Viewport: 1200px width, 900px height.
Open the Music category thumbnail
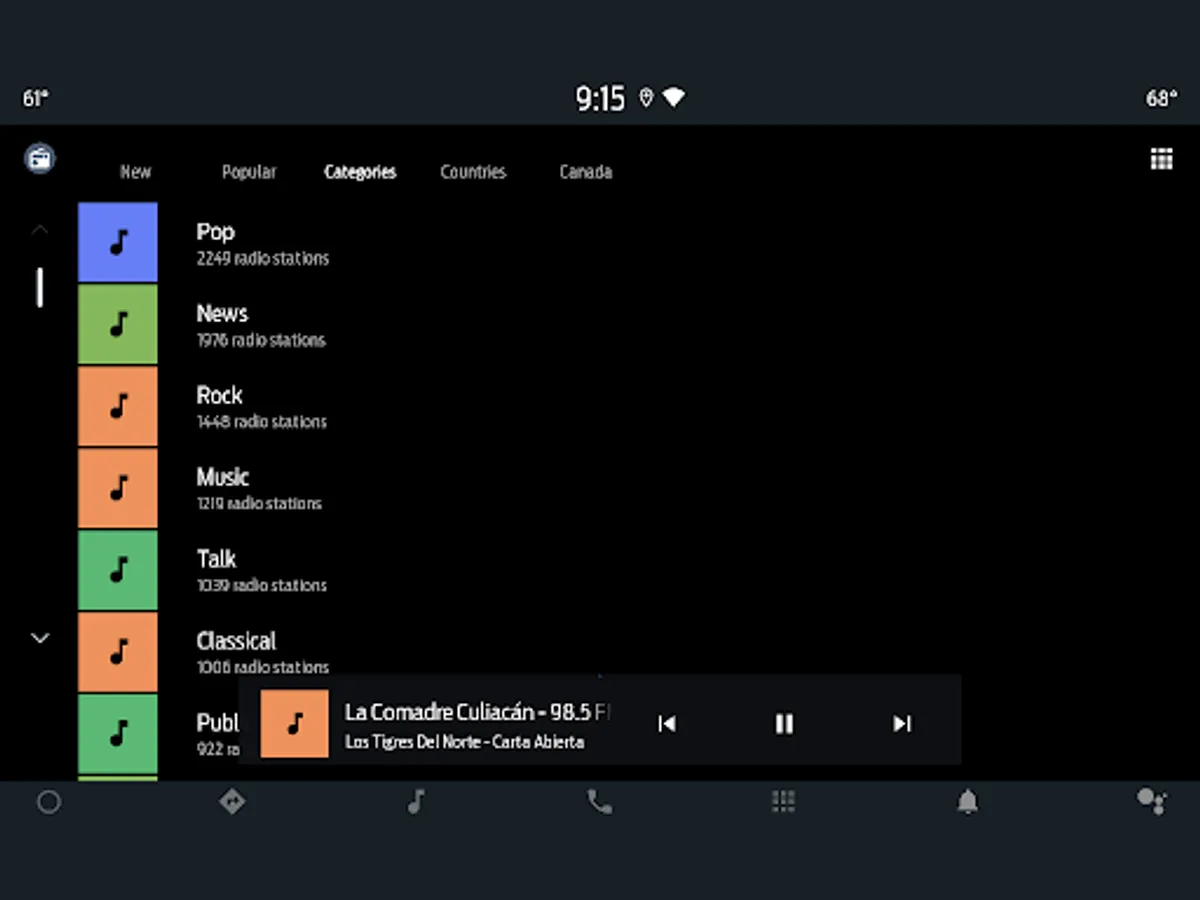118,488
